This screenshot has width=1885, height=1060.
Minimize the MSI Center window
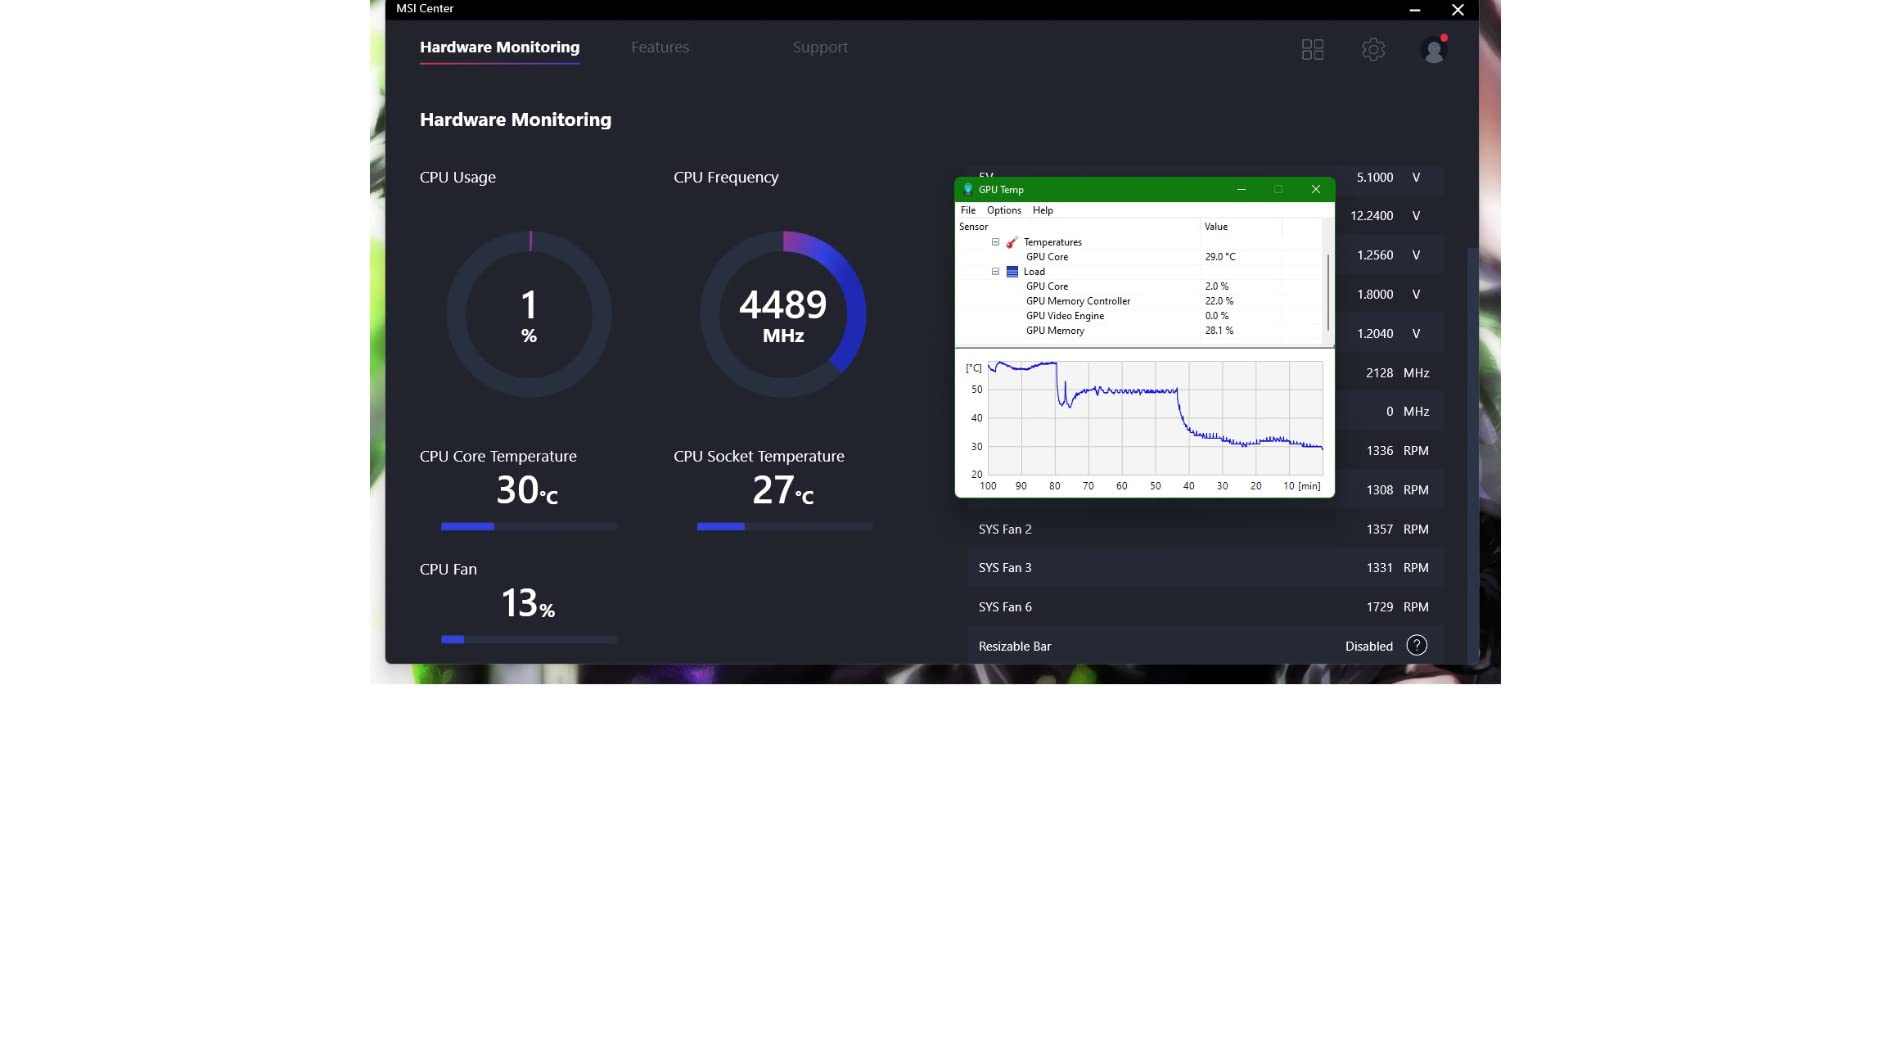[1414, 10]
